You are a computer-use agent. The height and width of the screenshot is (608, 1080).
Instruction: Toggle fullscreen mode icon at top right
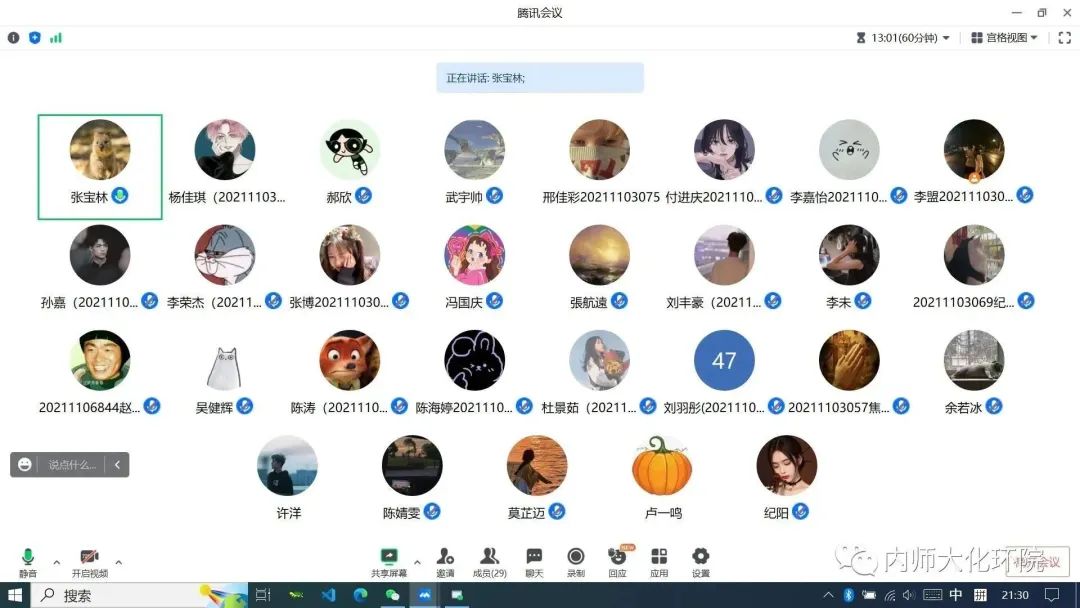click(x=1063, y=38)
